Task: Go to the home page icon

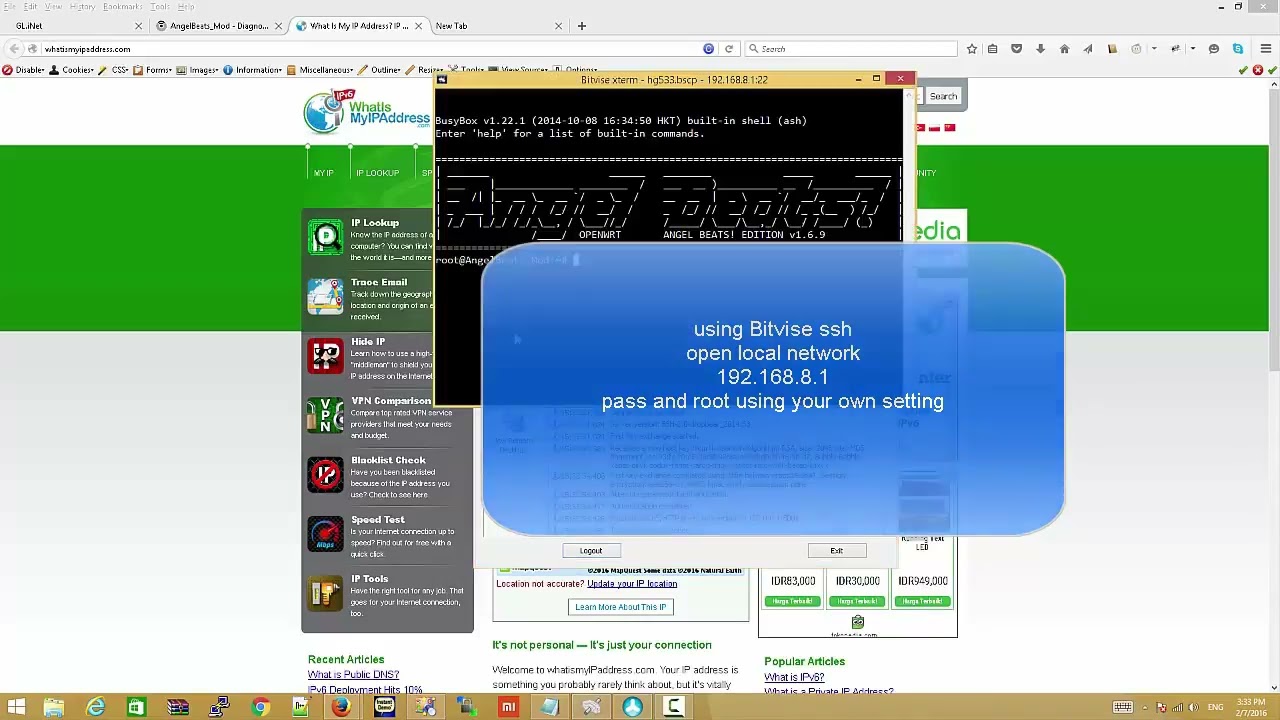Action: tap(1064, 48)
